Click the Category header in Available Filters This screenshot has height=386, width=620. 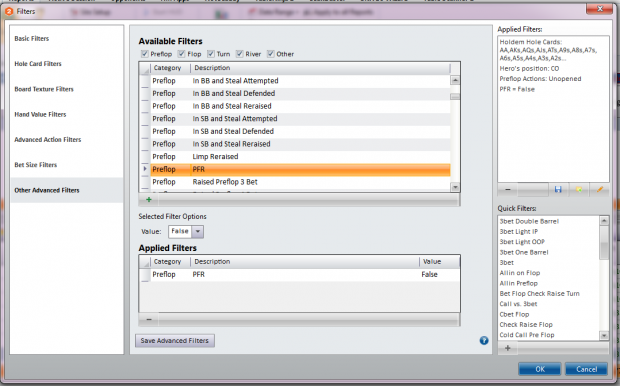click(x=170, y=68)
